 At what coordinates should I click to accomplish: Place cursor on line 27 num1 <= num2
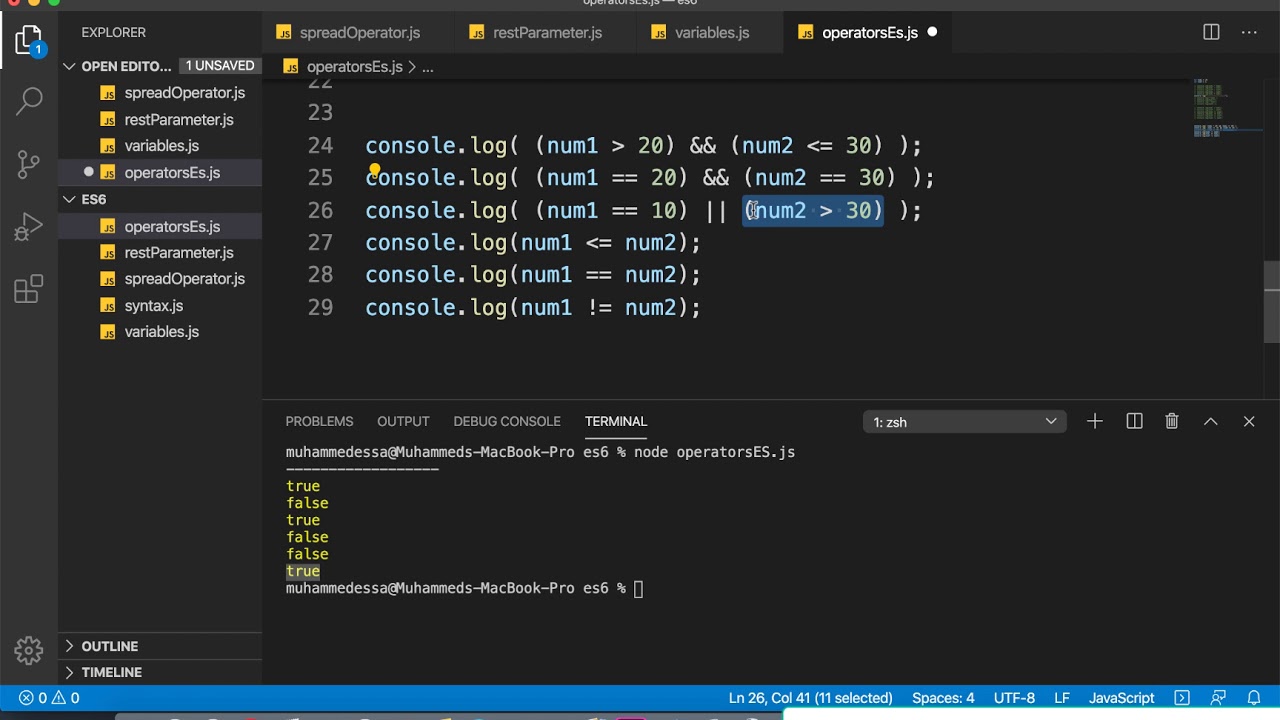pyautogui.click(x=598, y=243)
